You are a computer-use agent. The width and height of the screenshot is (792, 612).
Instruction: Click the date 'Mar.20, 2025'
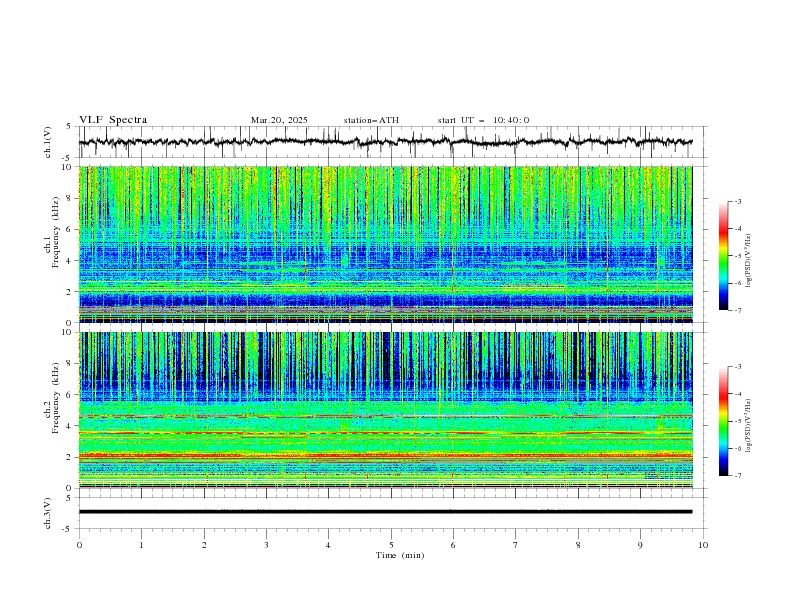pyautogui.click(x=279, y=120)
